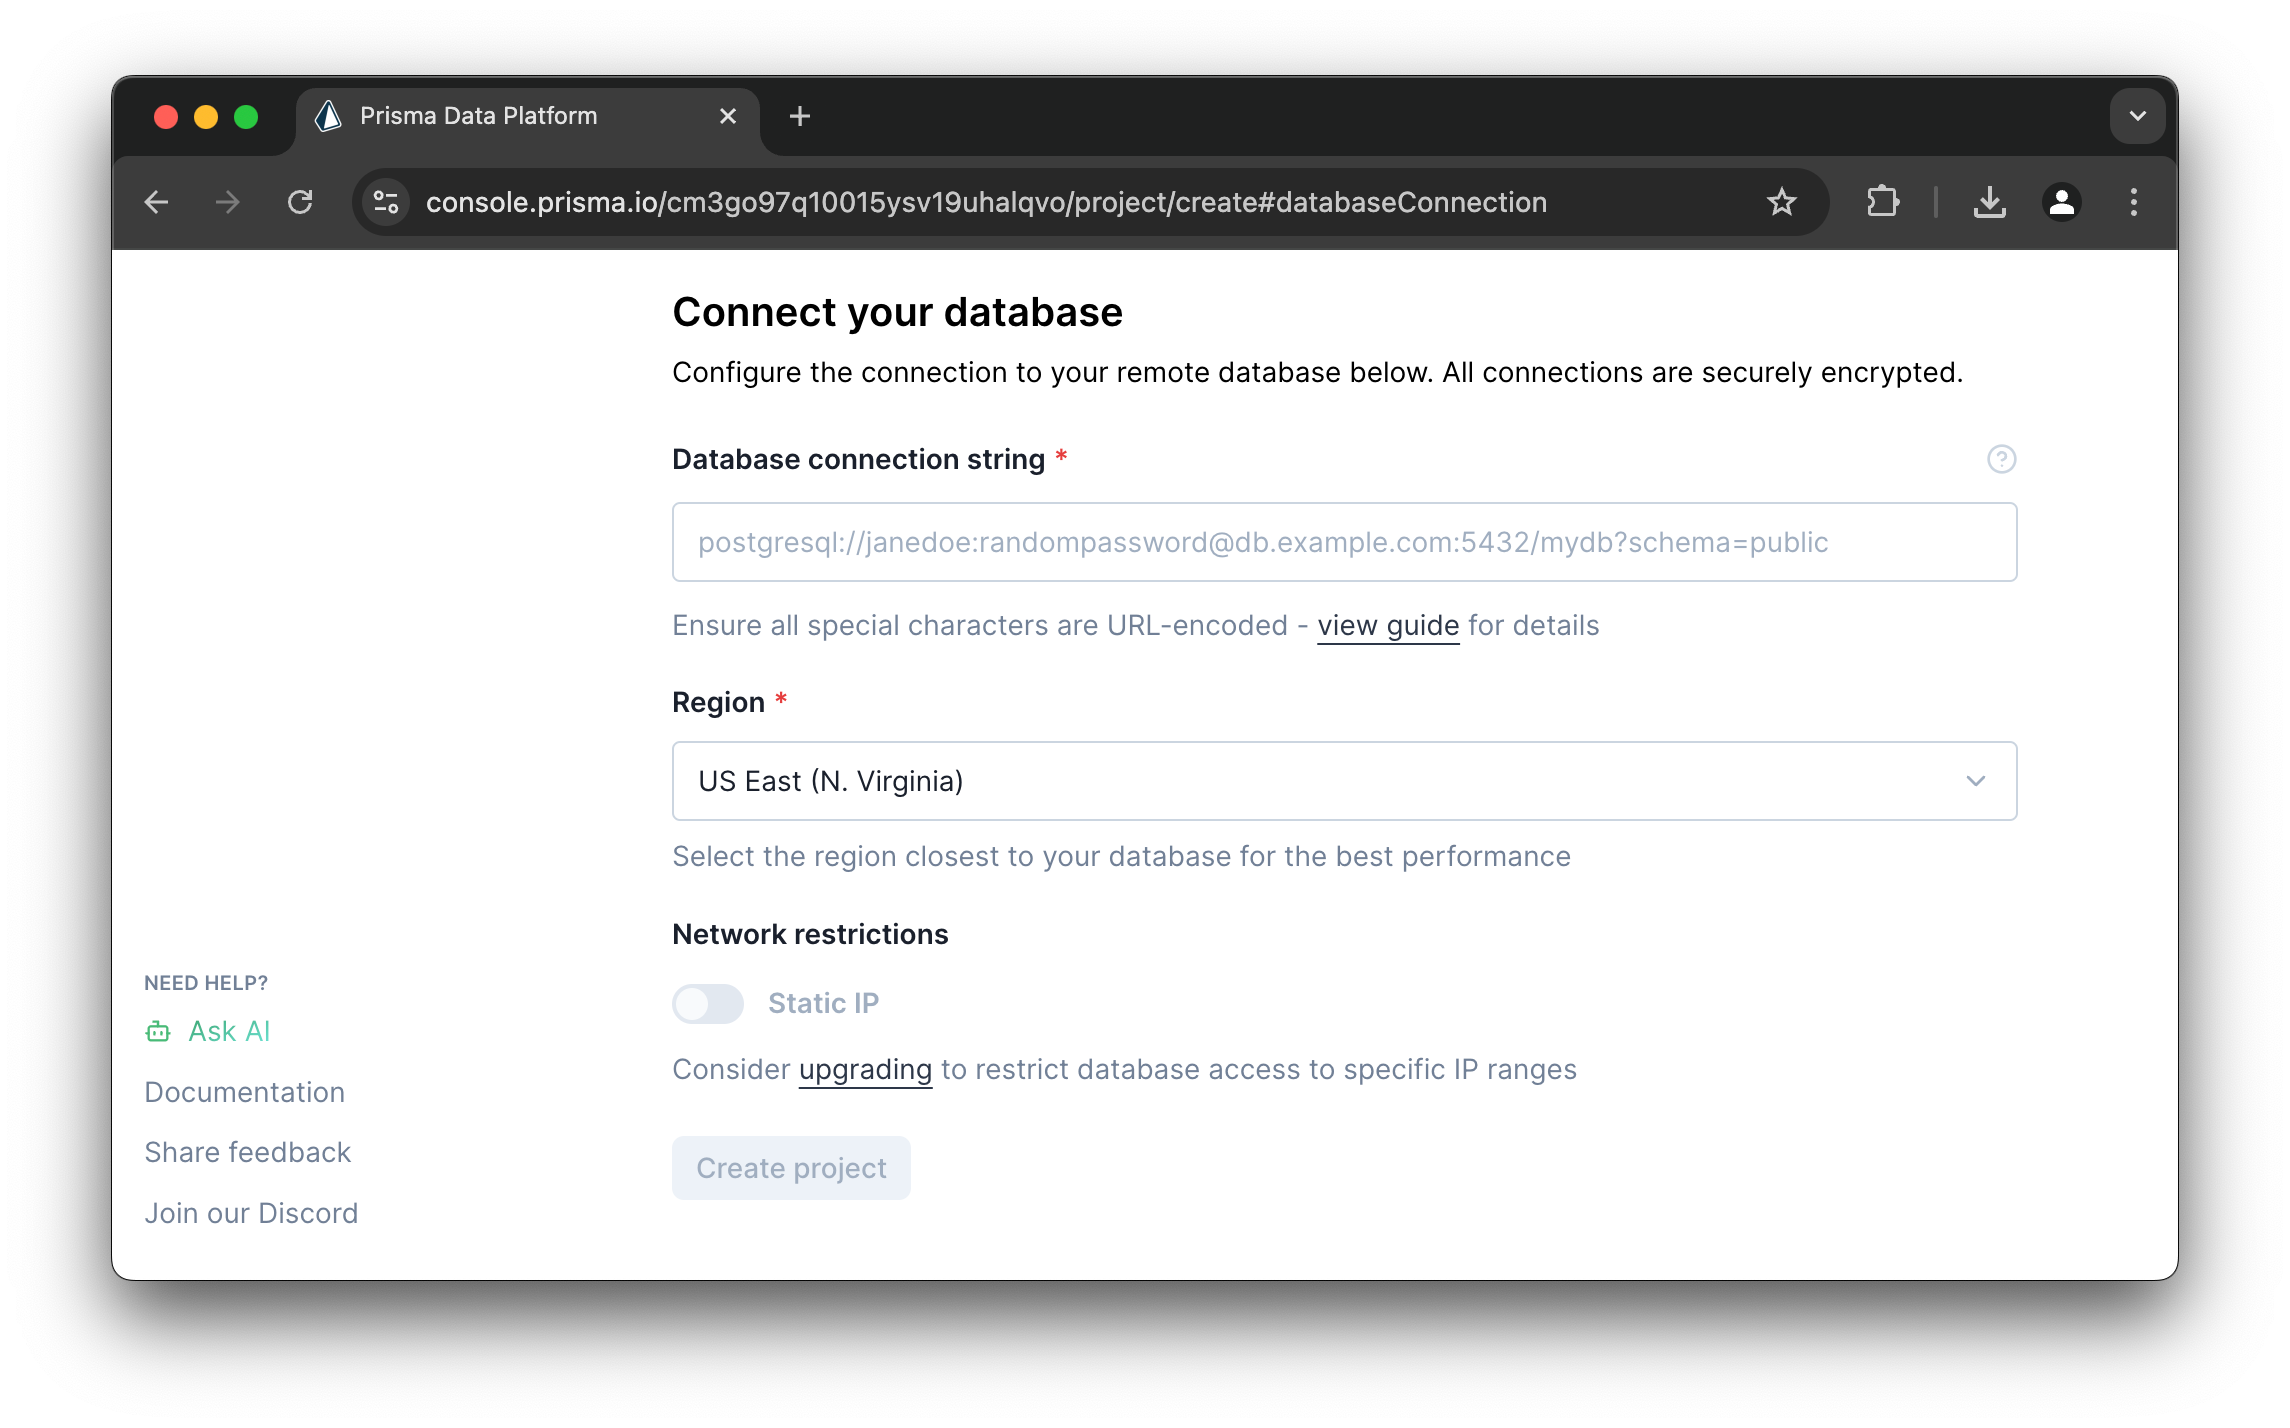Viewport: 2290px width, 1428px height.
Task: Click the bookmark star icon
Action: click(1781, 203)
